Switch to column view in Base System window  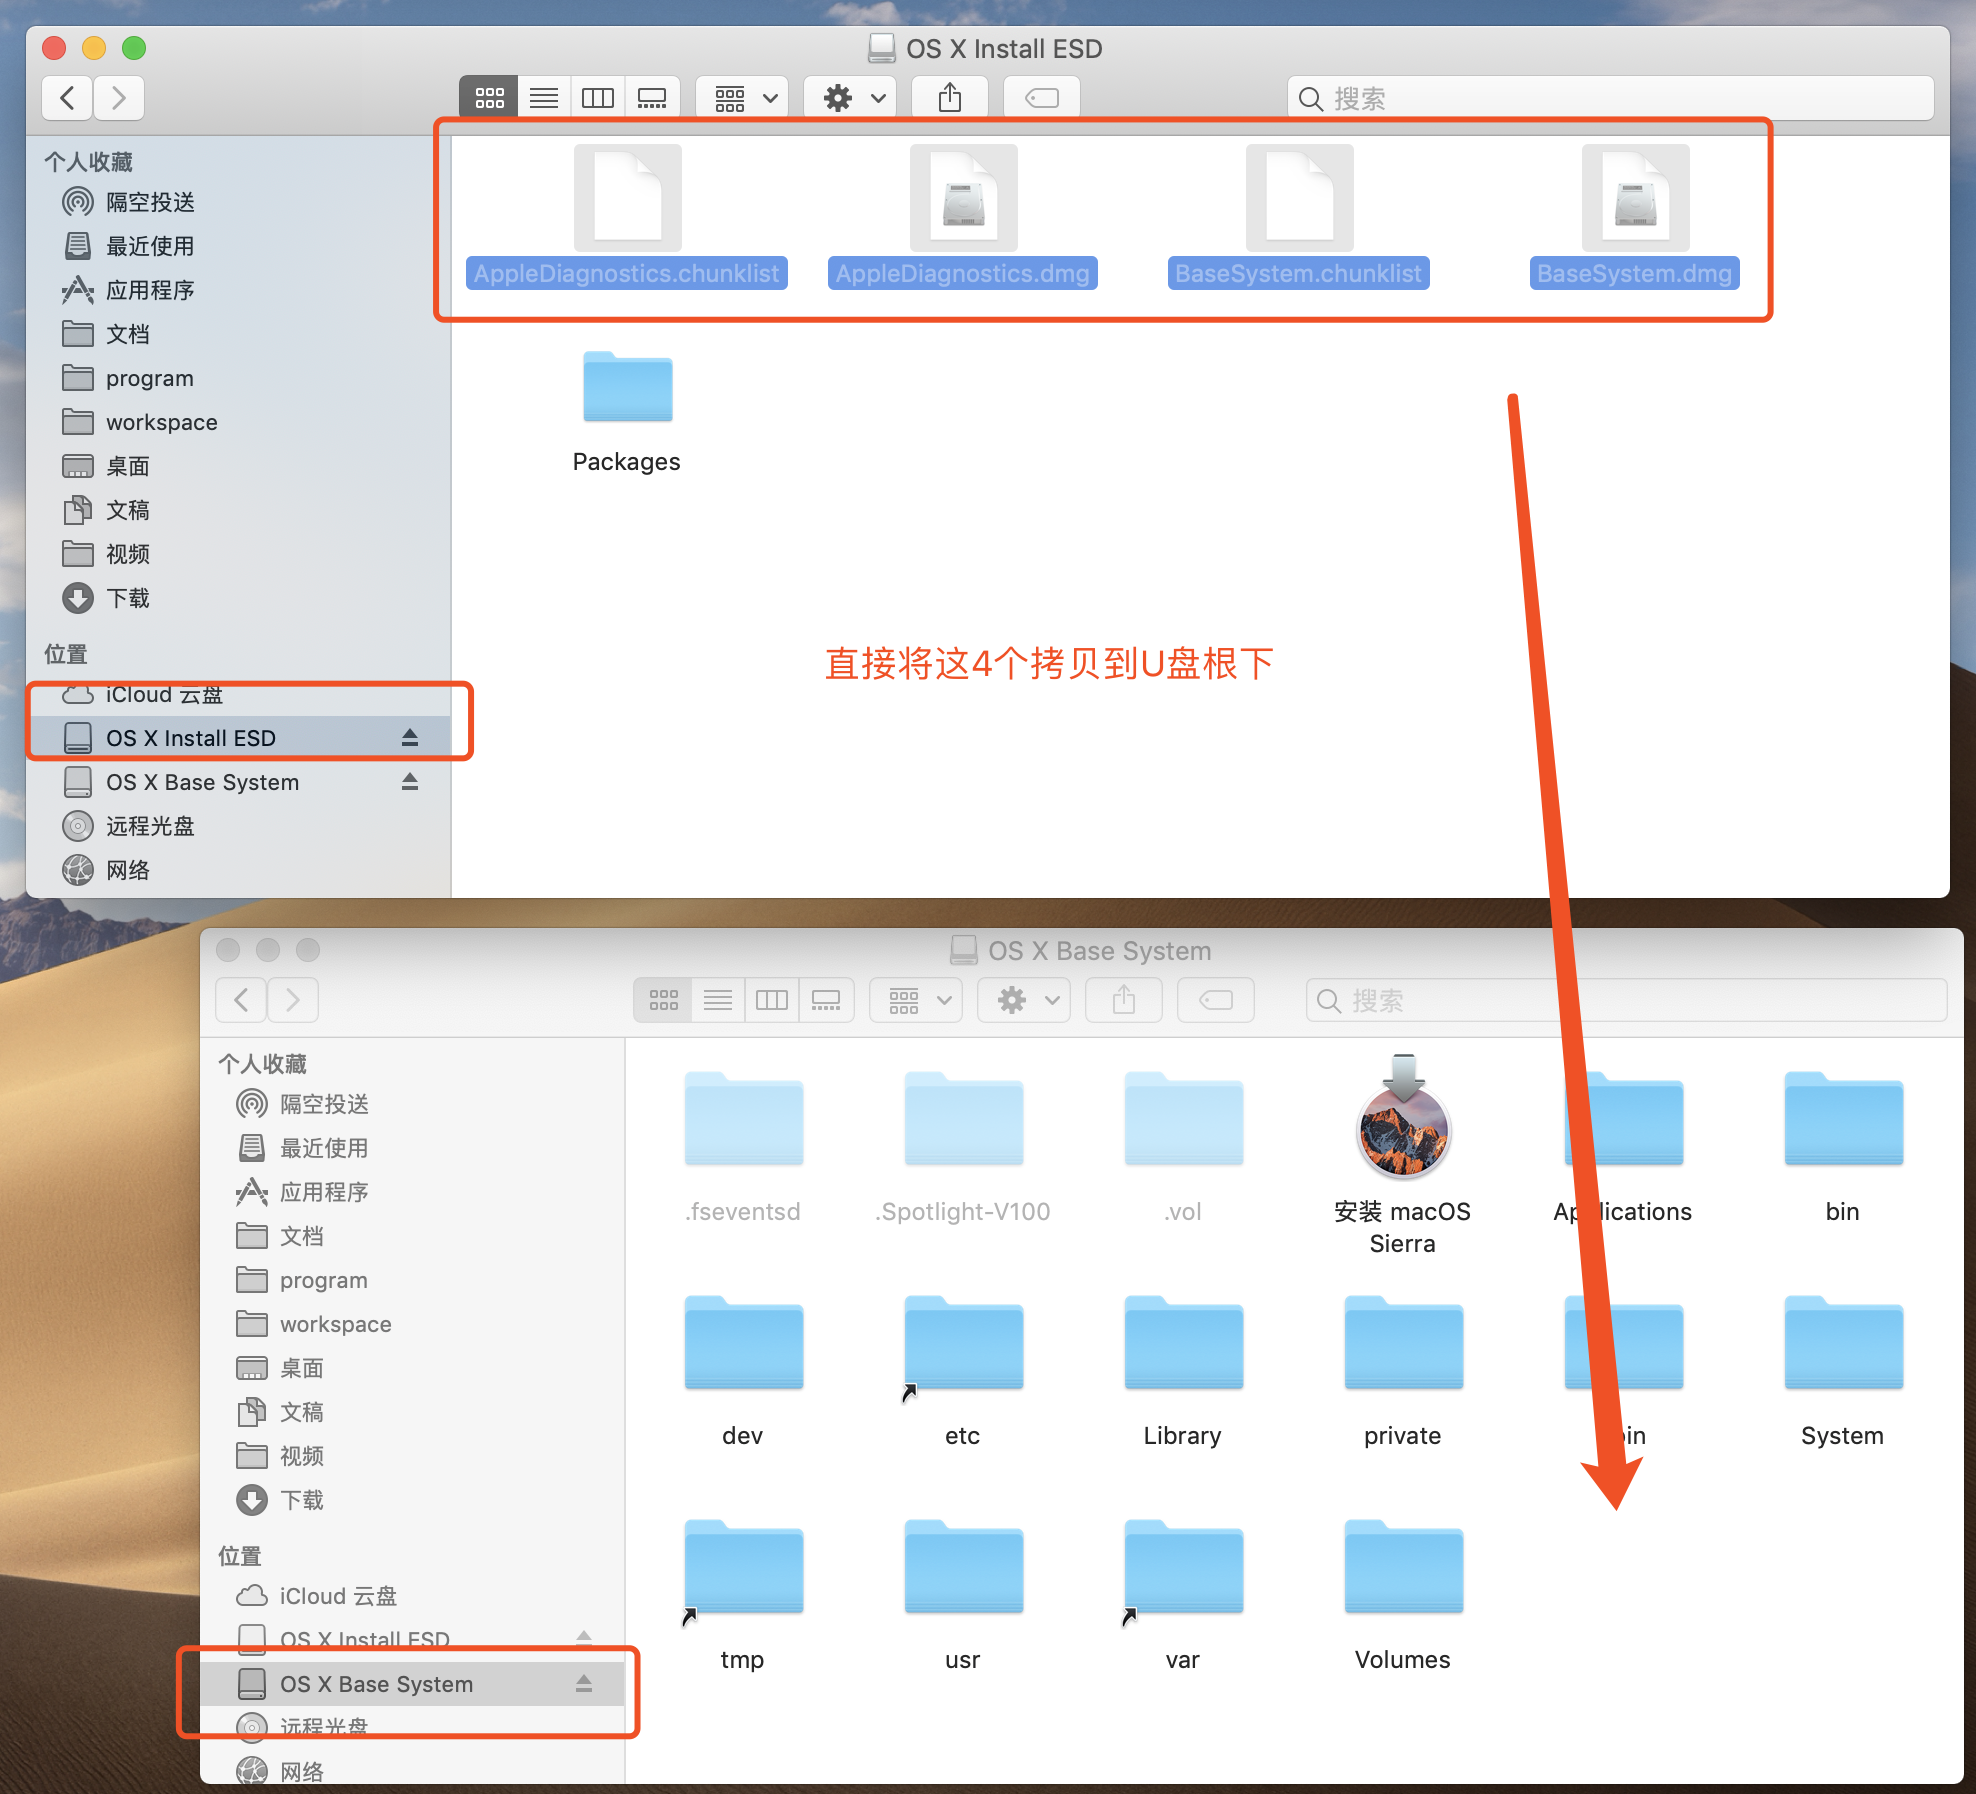coord(772,1000)
